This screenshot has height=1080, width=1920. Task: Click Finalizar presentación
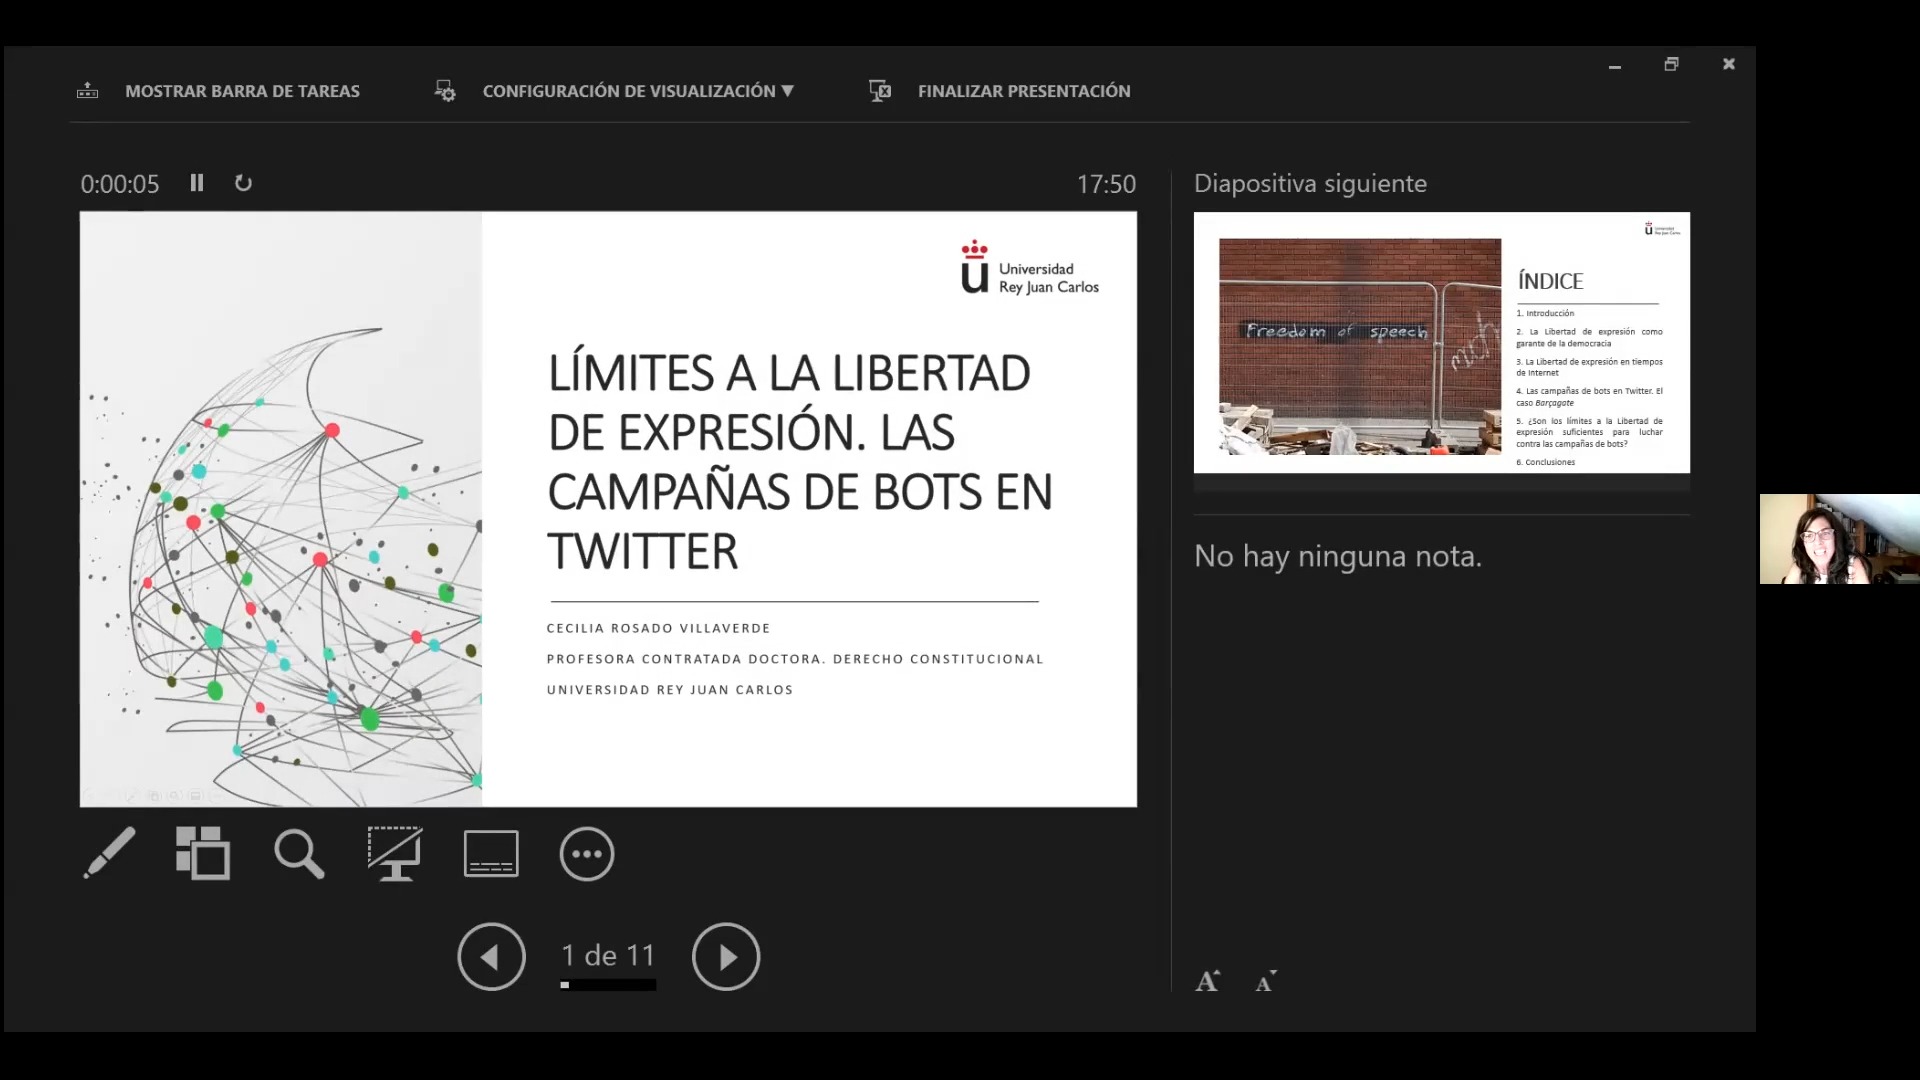click(1023, 91)
